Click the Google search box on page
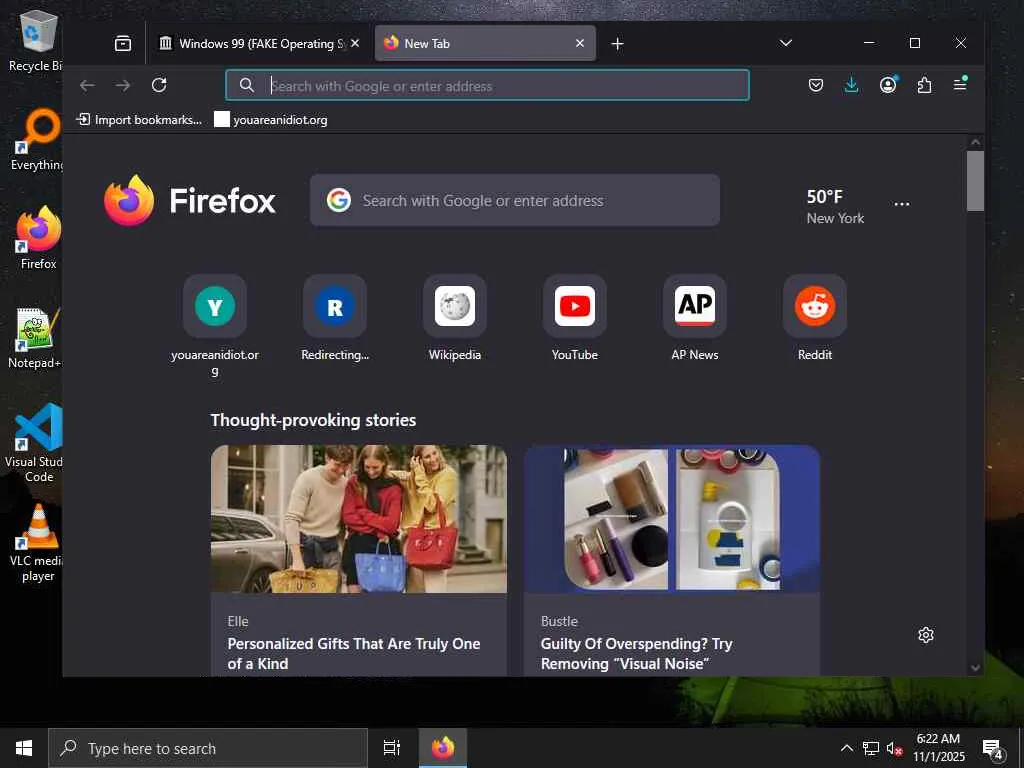Image resolution: width=1024 pixels, height=768 pixels. tap(515, 200)
